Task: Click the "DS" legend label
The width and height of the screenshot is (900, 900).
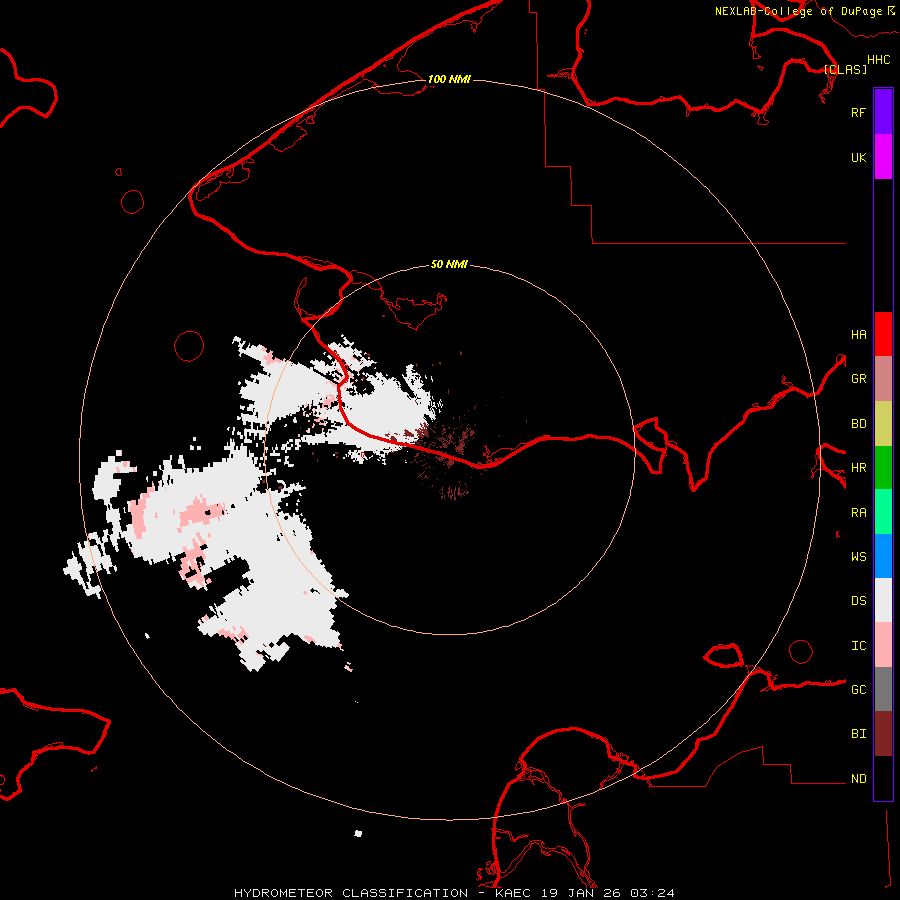Action: (x=858, y=601)
